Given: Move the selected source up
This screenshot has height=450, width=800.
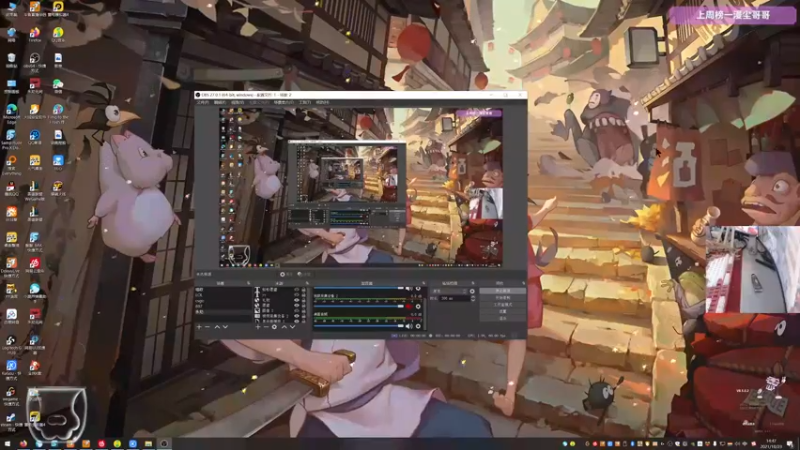Looking at the screenshot, I should 284,327.
